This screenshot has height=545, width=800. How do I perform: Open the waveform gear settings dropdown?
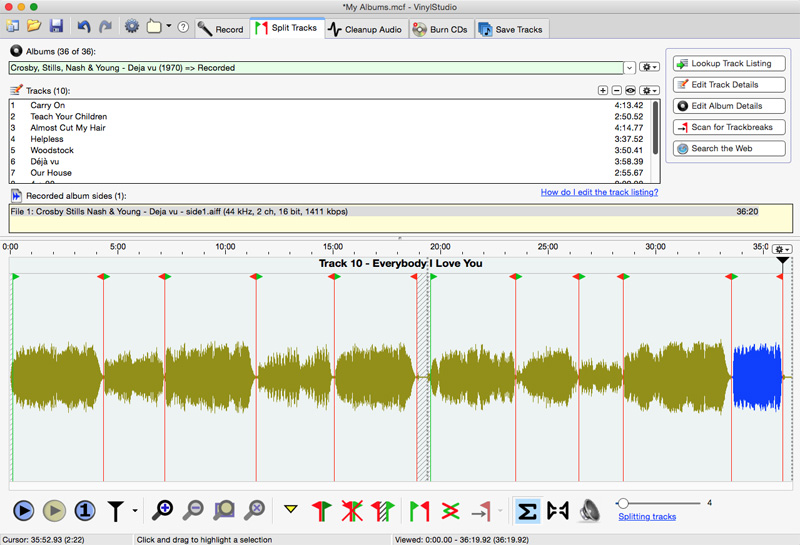pos(782,249)
